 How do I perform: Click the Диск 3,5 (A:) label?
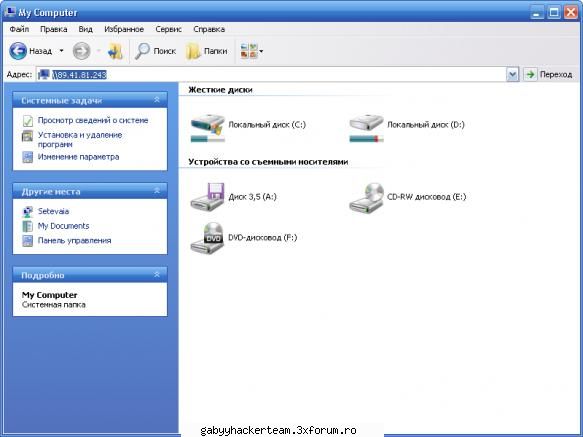[x=252, y=197]
